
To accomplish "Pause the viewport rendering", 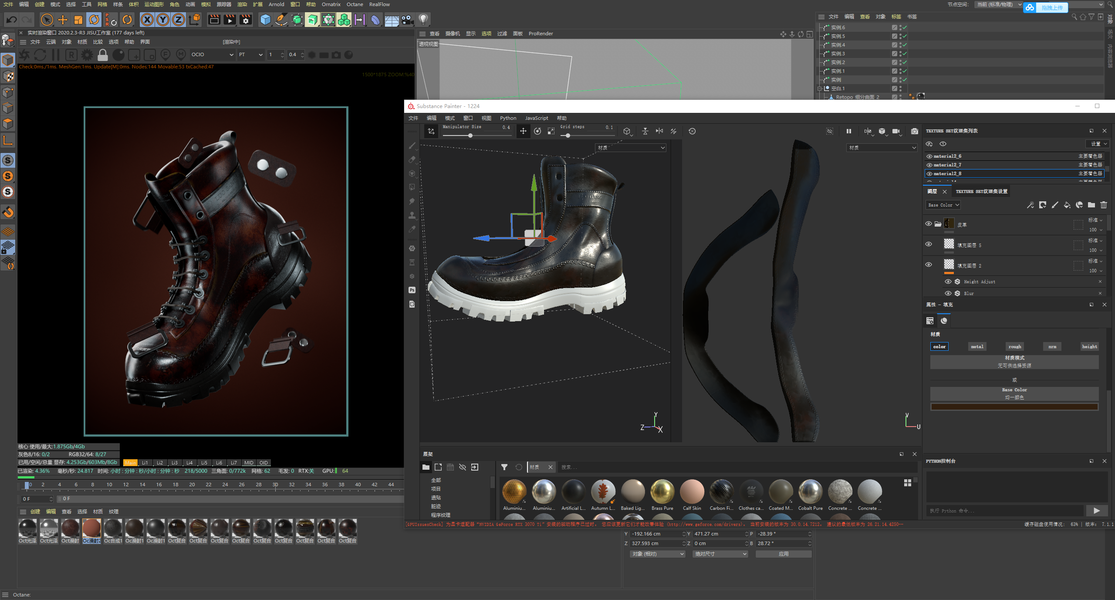I will click(849, 131).
